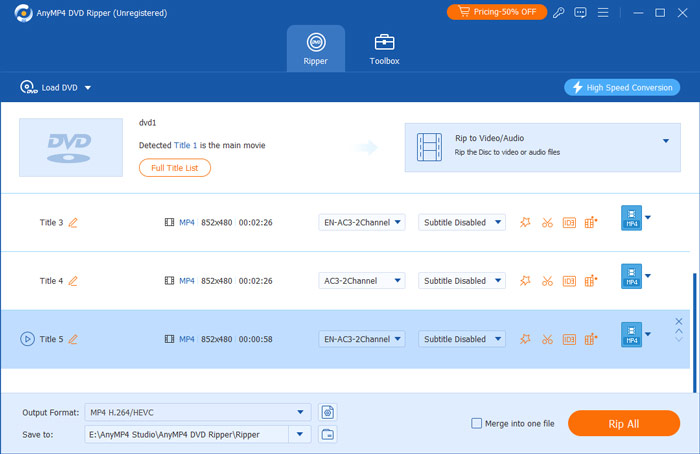Open output profile settings icon

328,412
